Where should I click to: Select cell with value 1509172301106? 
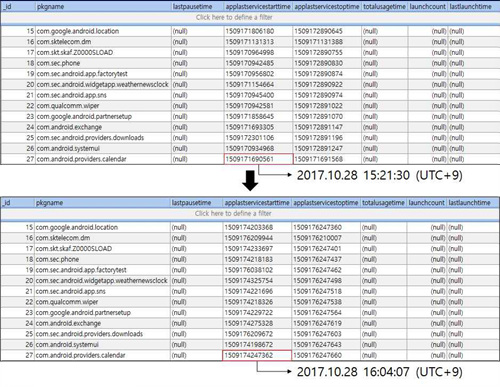[x=259, y=138]
